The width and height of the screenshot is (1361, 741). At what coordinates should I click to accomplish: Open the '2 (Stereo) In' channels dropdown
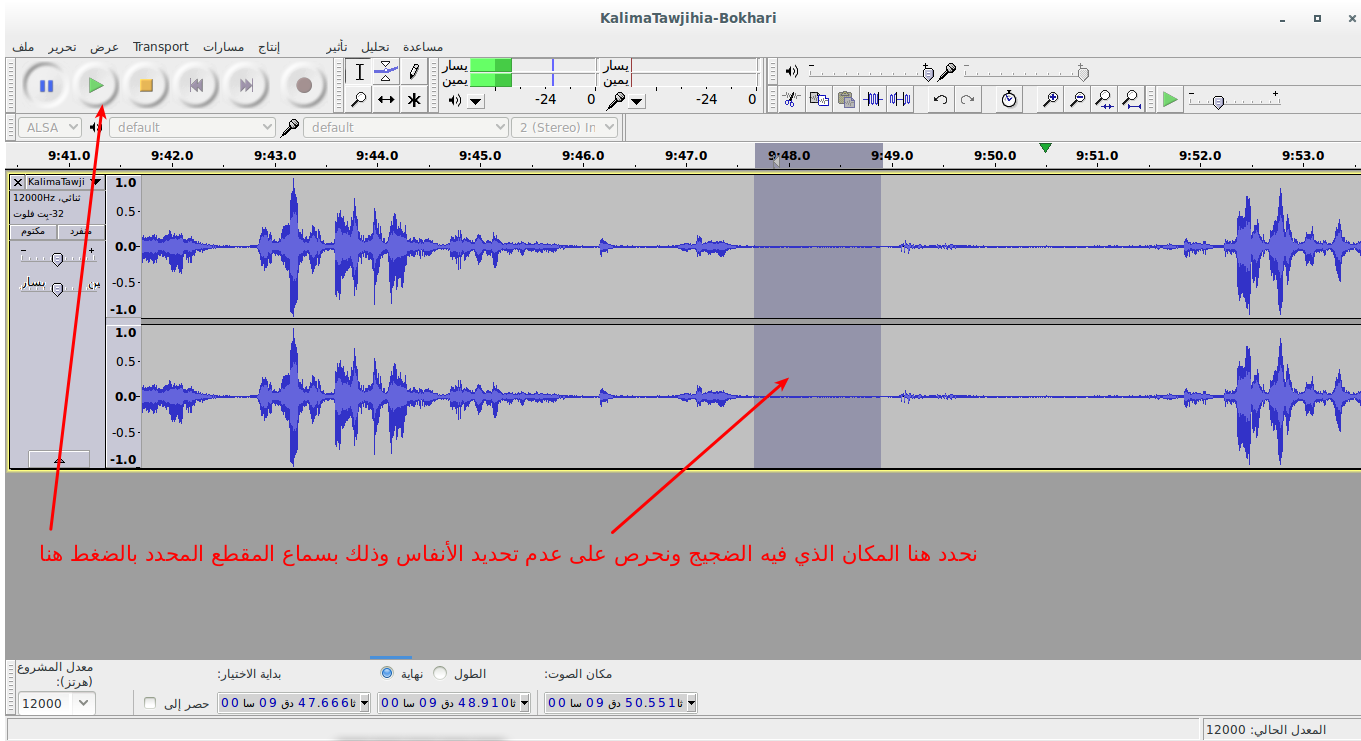564,127
